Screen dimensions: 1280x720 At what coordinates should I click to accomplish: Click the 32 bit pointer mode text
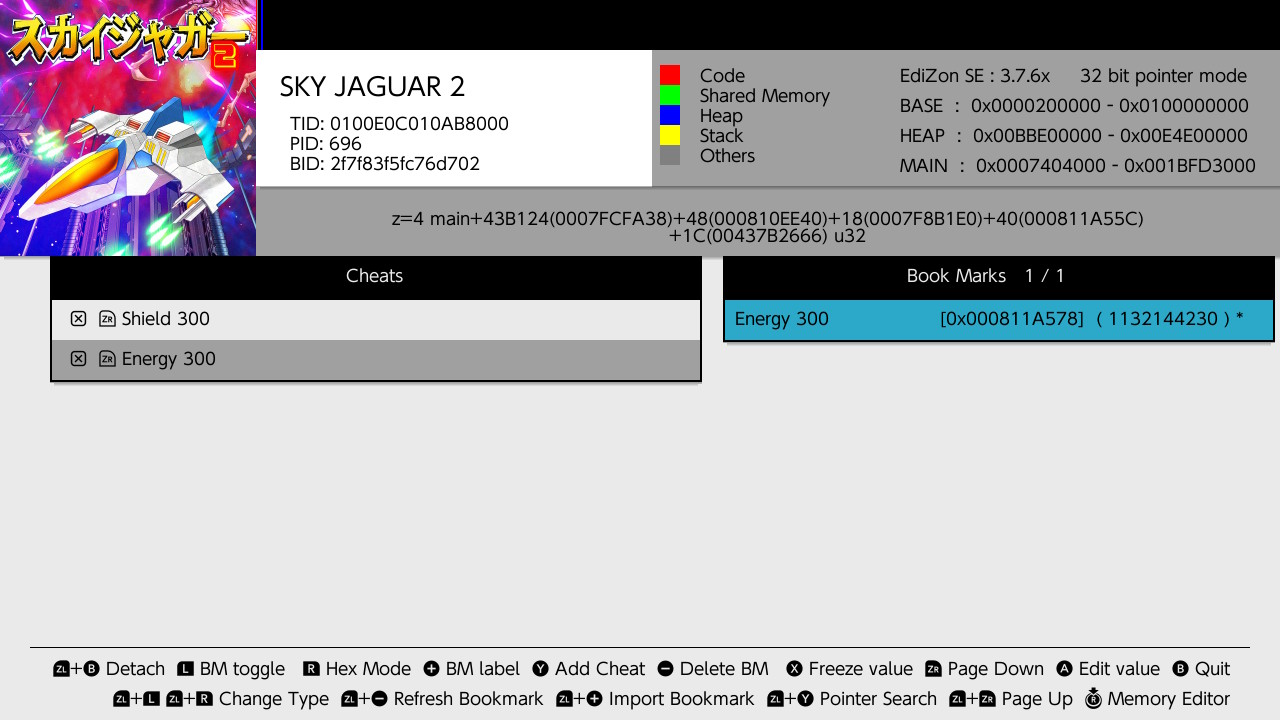[1163, 76]
